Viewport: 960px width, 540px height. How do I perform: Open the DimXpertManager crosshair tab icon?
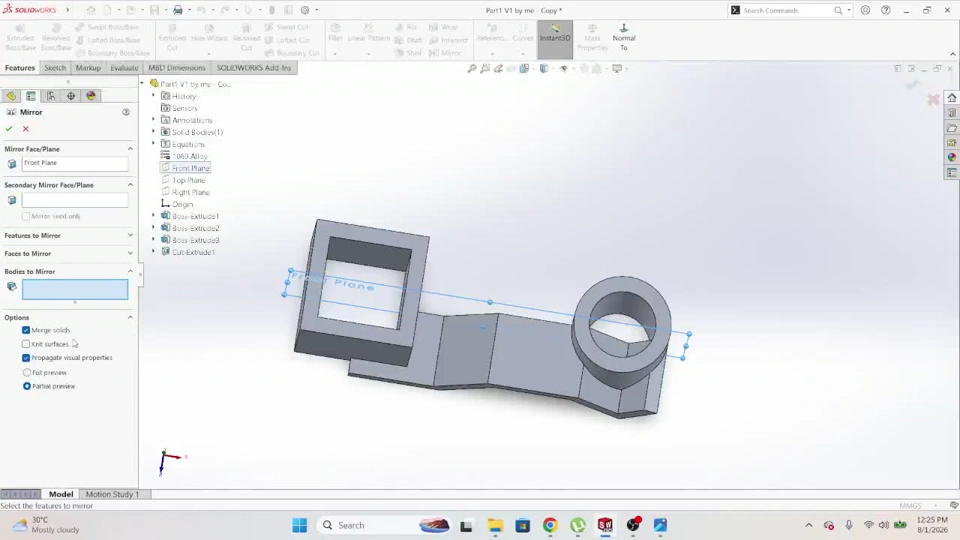click(x=71, y=96)
